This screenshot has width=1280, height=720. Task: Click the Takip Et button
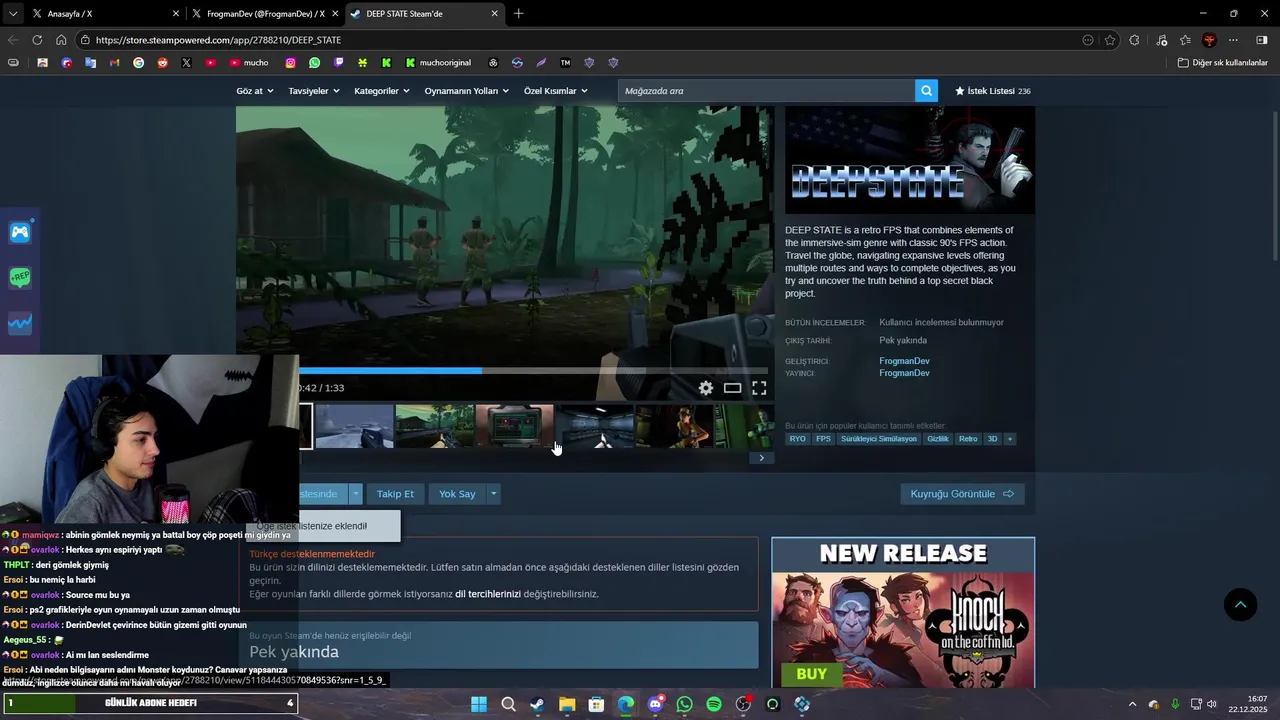(395, 494)
